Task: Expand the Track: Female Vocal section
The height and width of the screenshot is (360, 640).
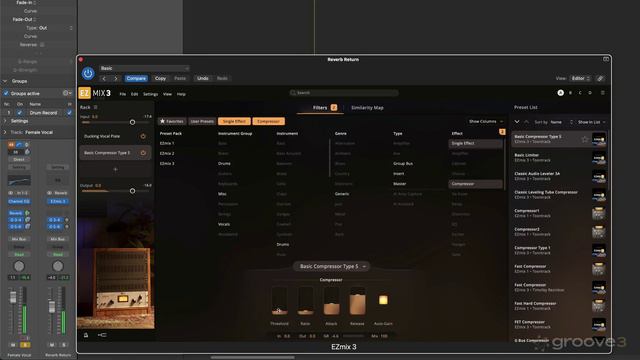Action: pyautogui.click(x=5, y=132)
